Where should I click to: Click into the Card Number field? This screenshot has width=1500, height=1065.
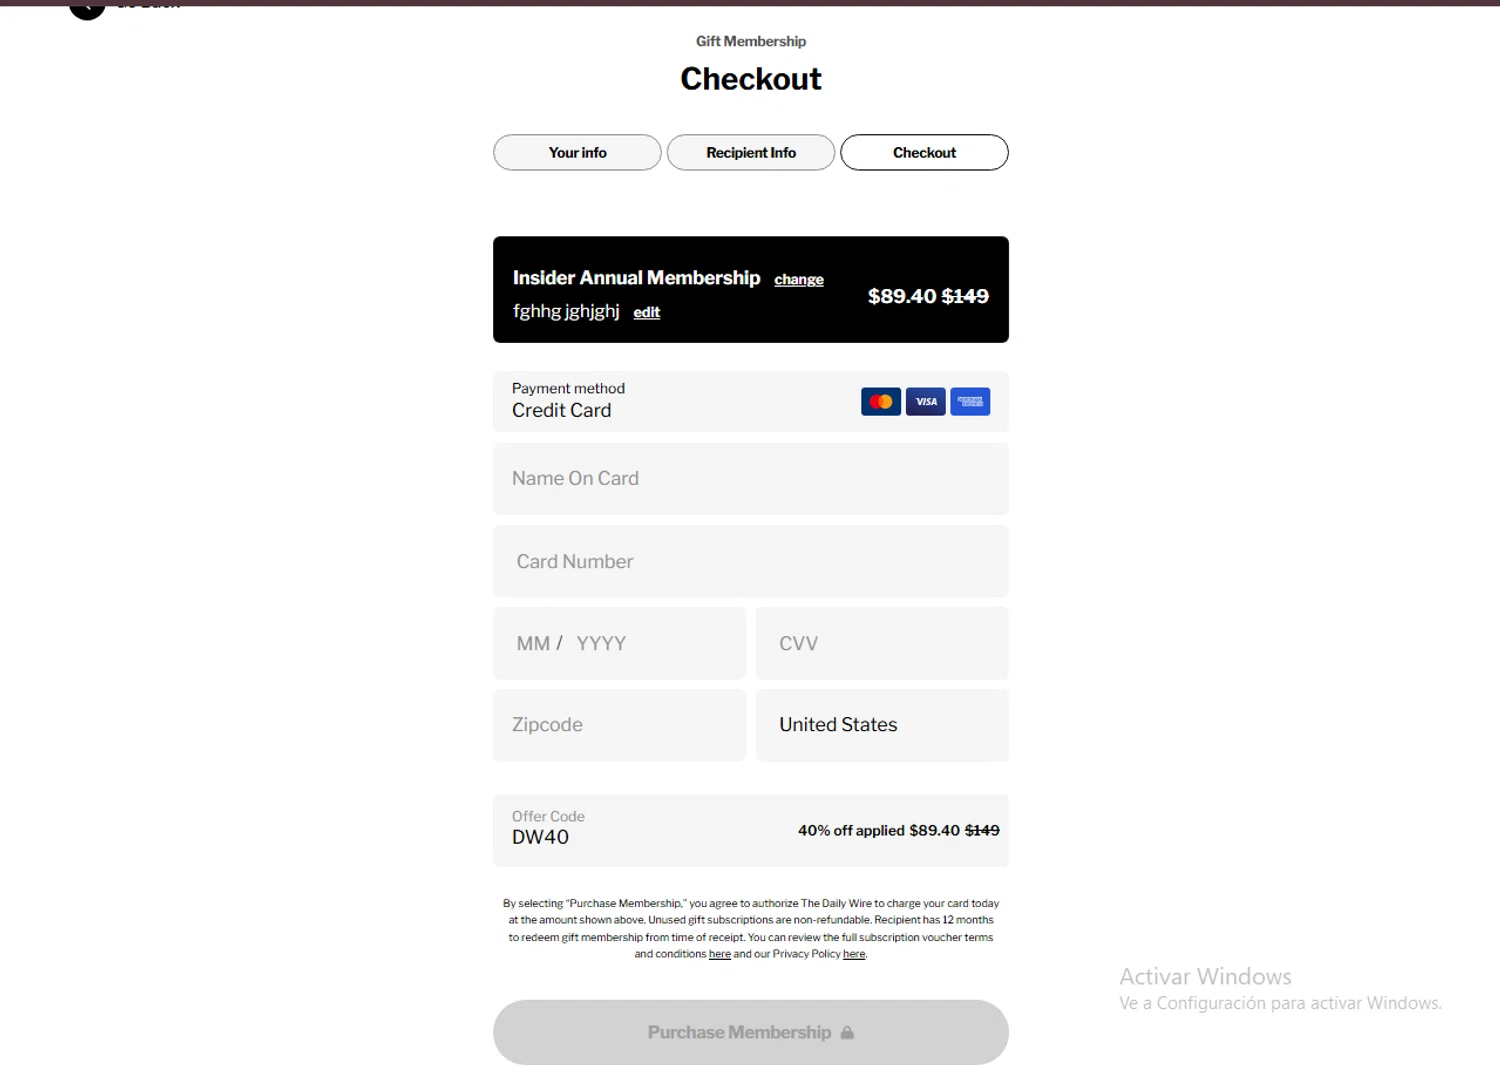tap(750, 562)
